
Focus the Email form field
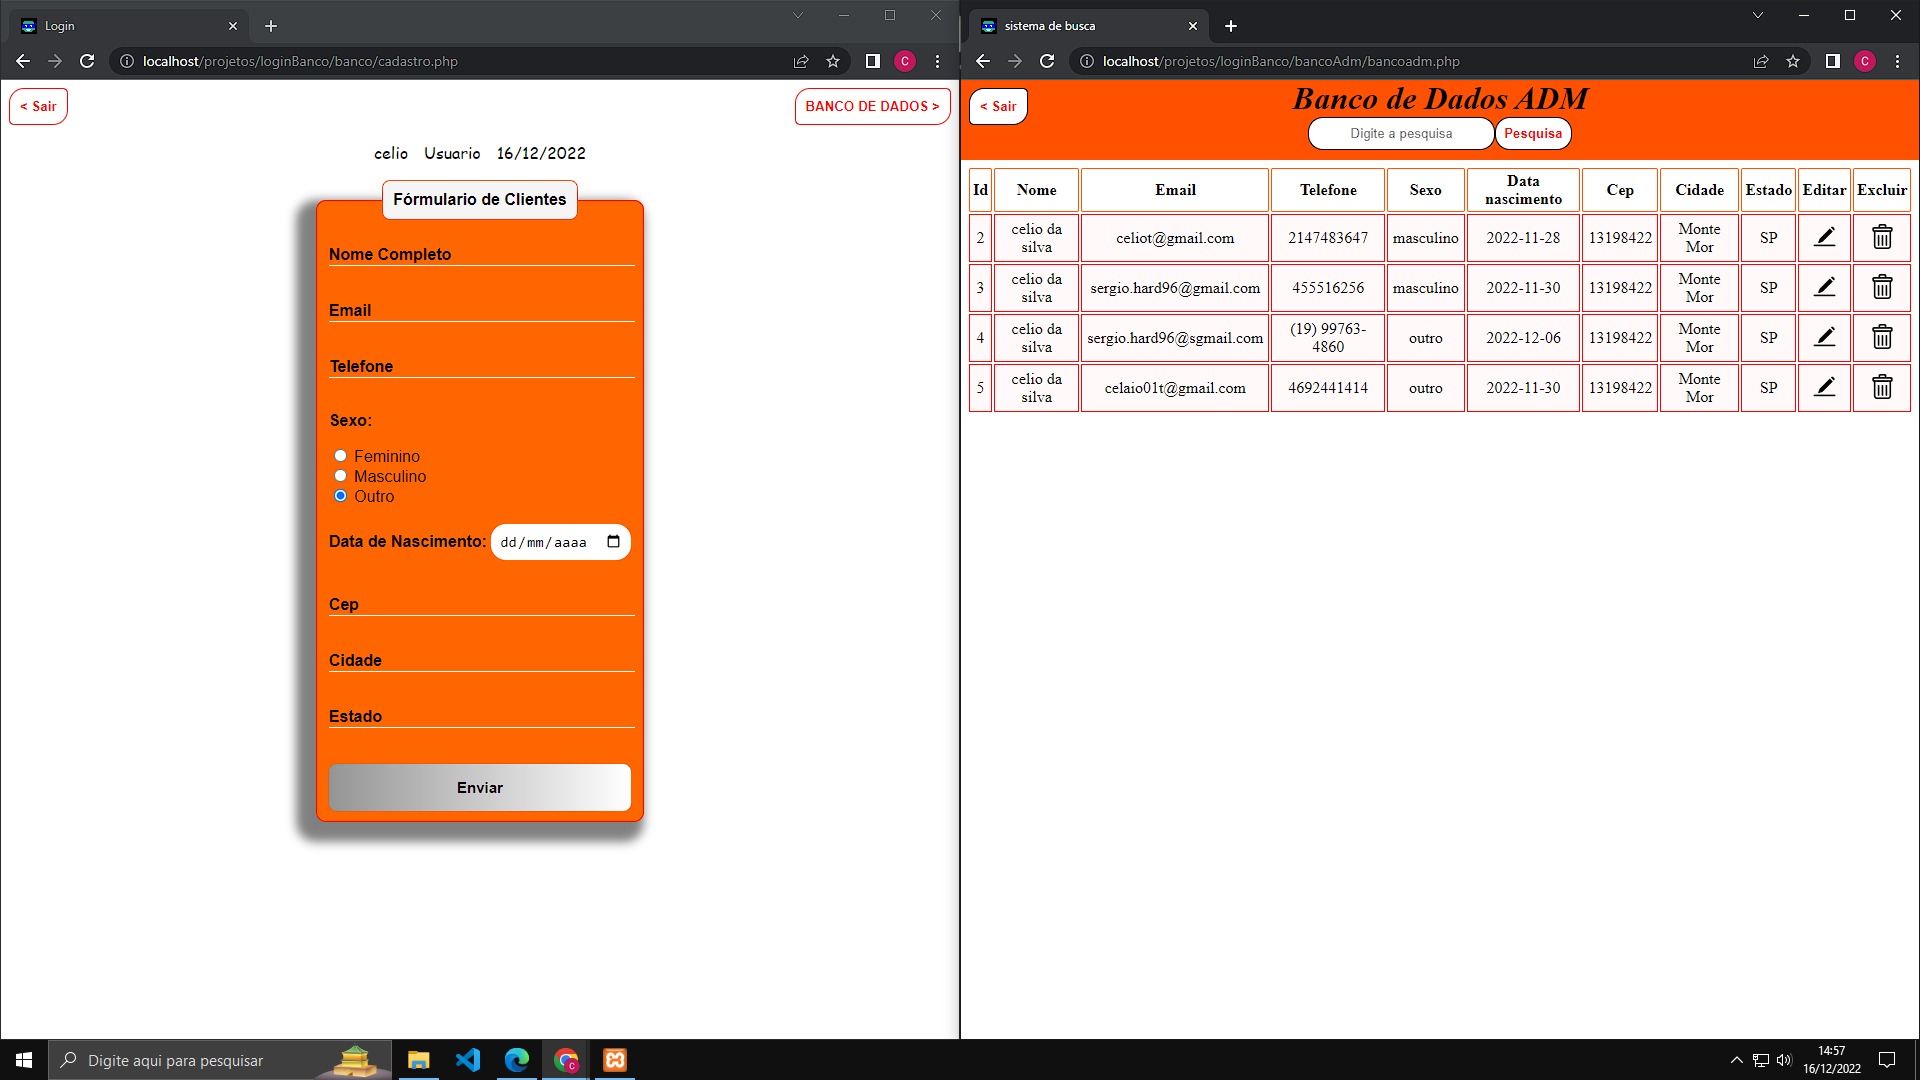(482, 310)
